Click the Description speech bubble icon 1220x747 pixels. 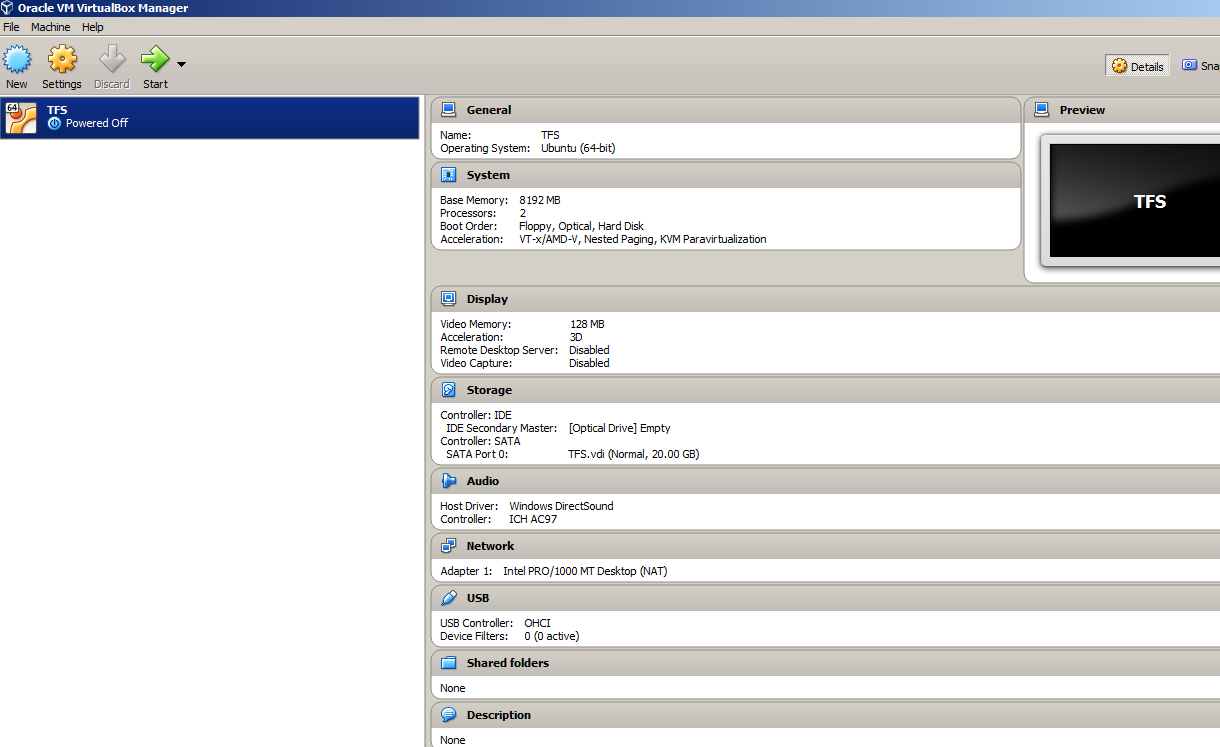[449, 715]
